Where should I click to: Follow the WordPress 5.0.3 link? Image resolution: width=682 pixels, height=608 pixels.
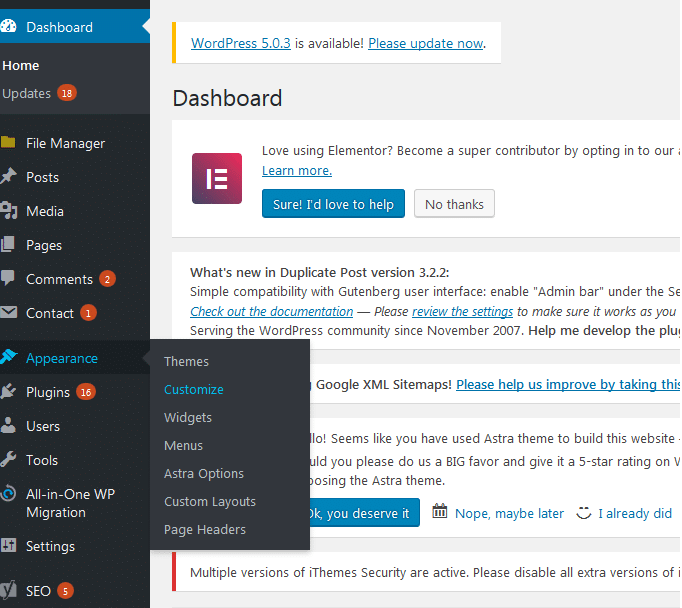[241, 43]
